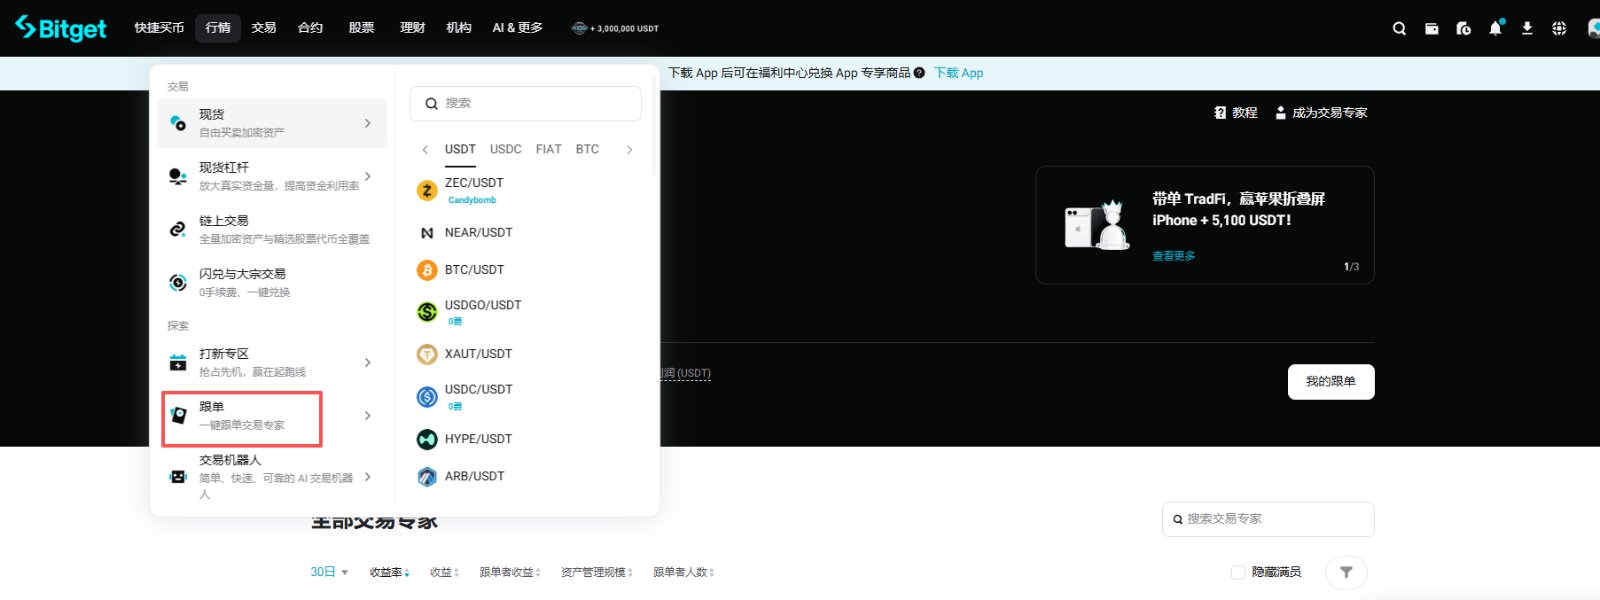Open the AI & 更多 menu
This screenshot has height=600, width=1600.
pos(517,28)
